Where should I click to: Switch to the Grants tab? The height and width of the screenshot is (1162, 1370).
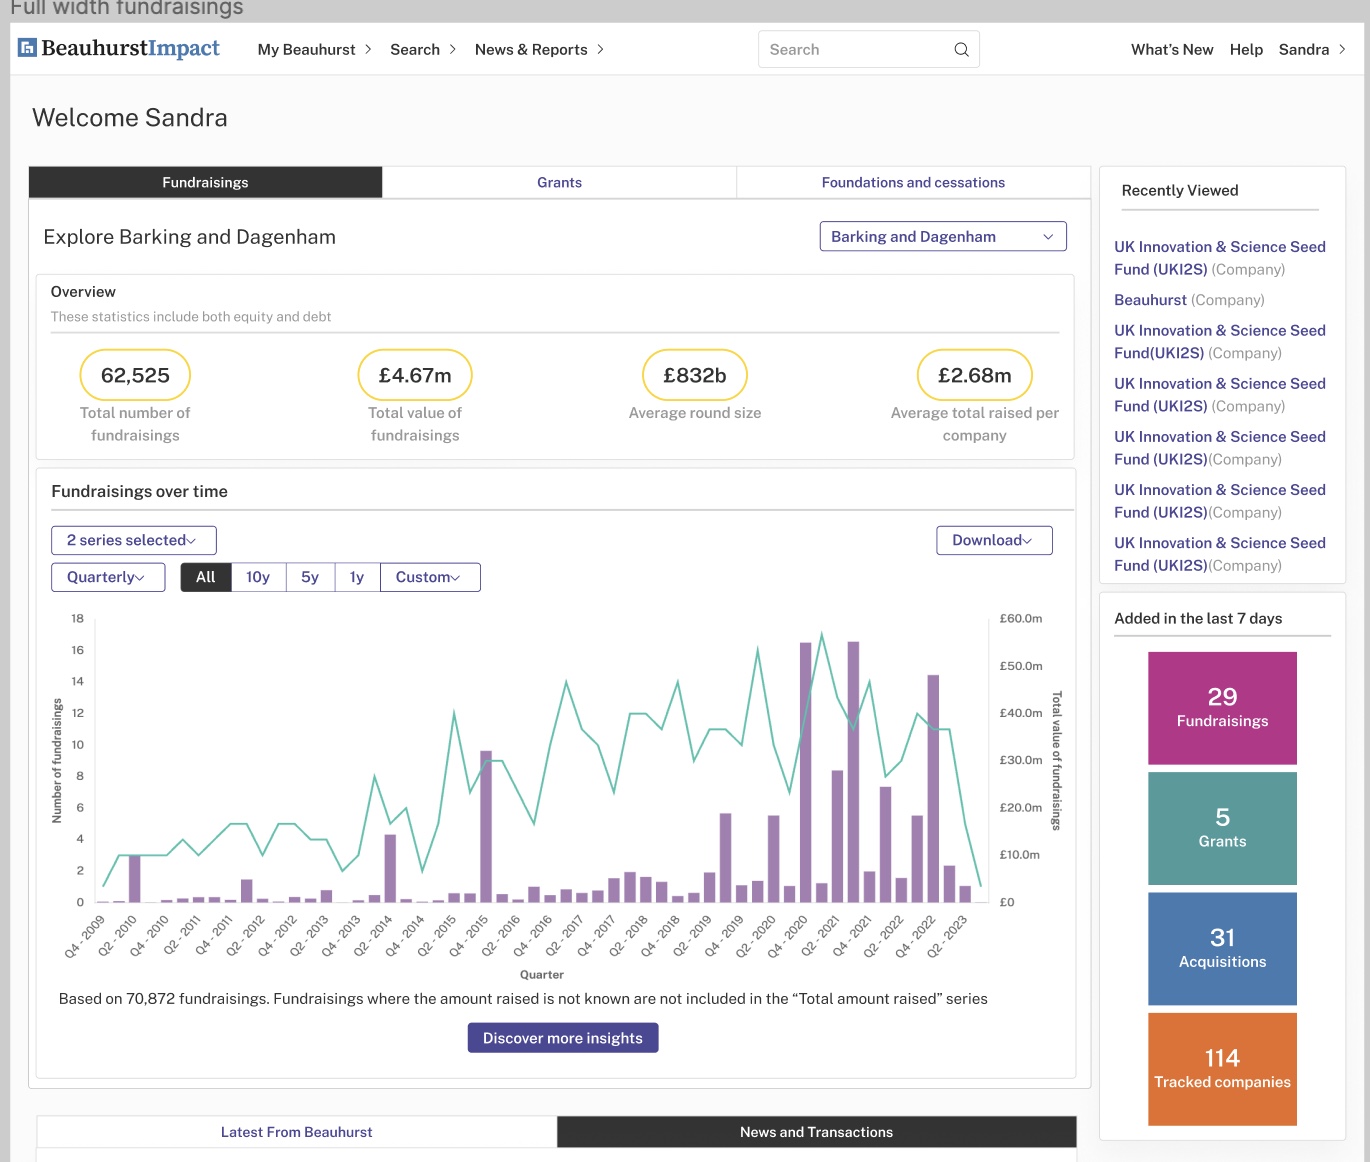tap(559, 182)
